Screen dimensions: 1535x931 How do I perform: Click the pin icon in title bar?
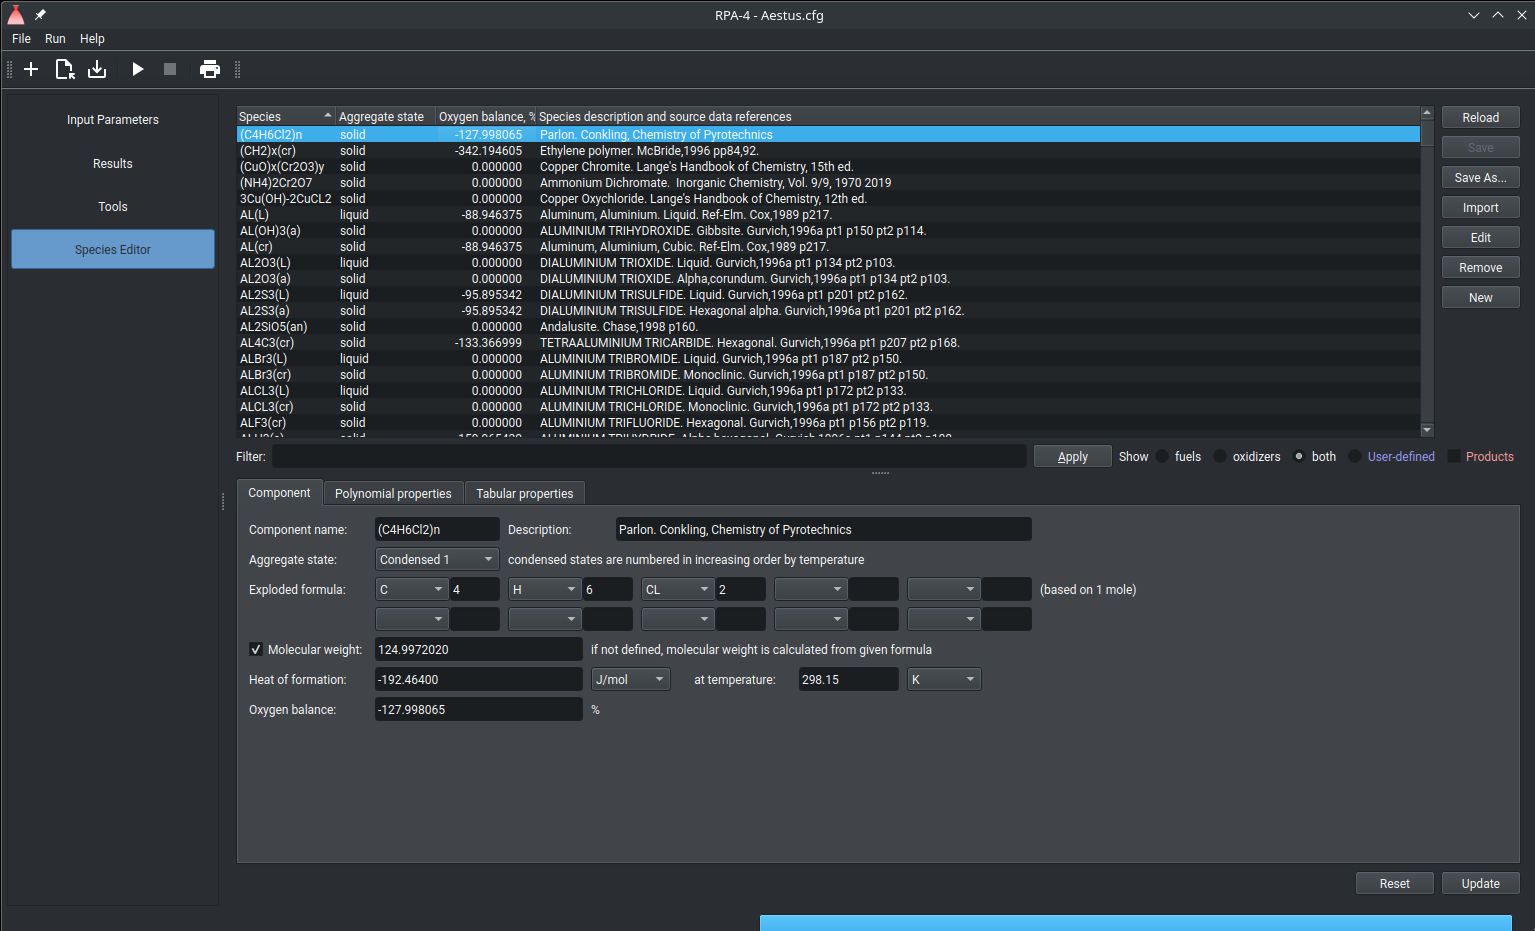pos(40,15)
